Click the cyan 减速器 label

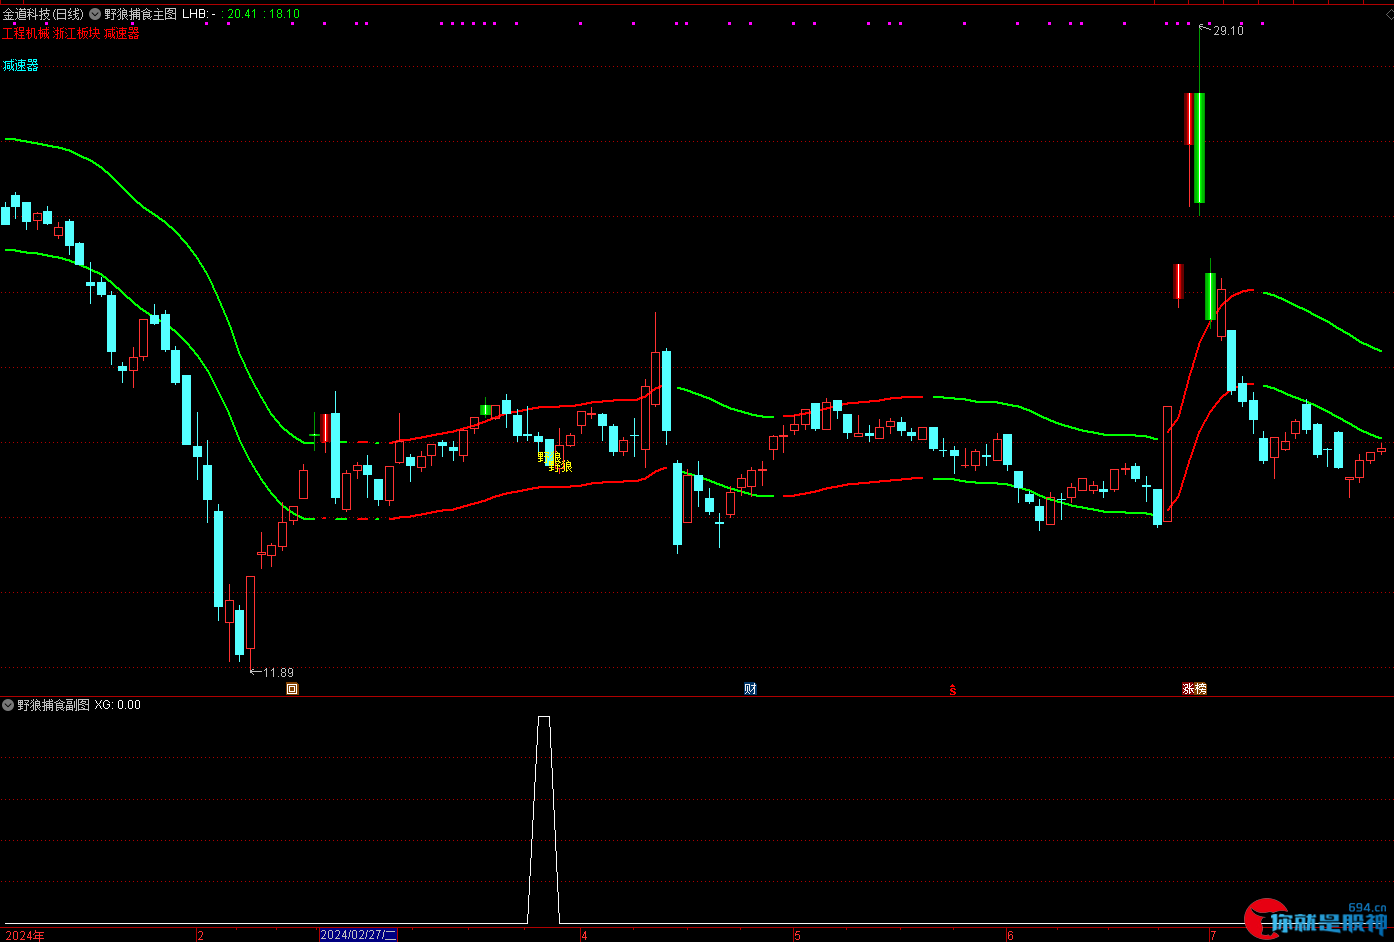click(x=20, y=65)
